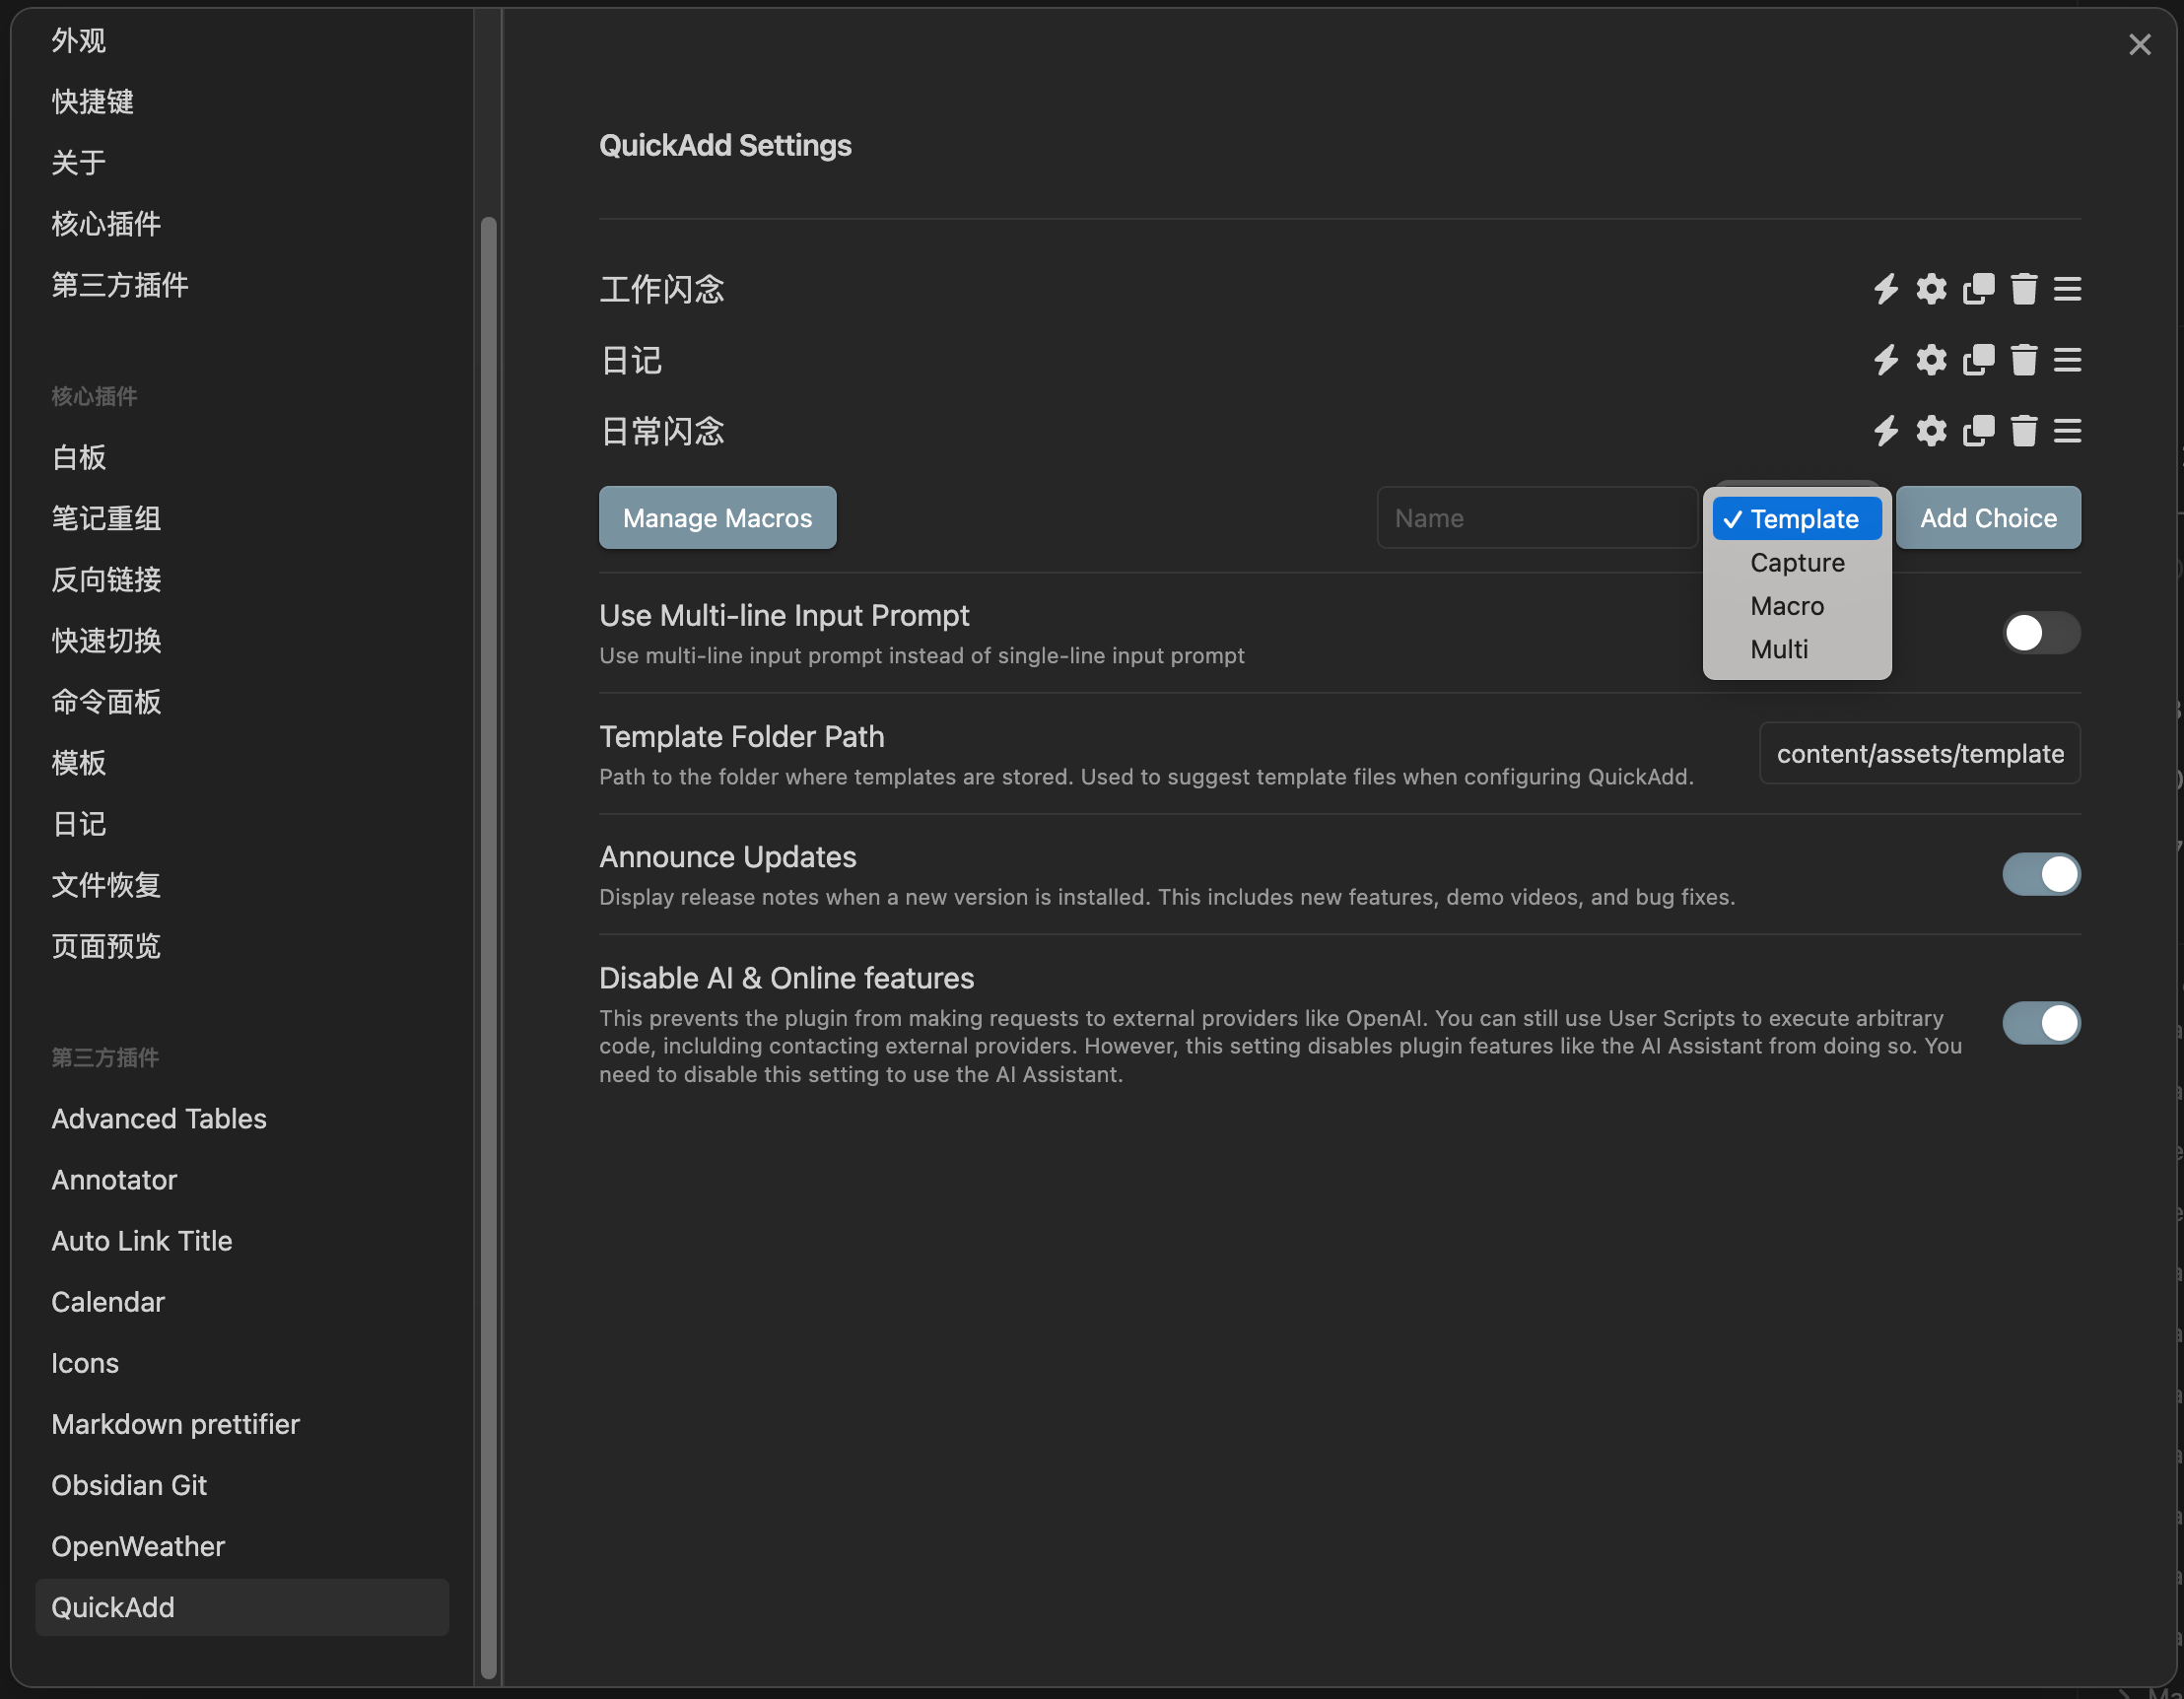Delete the 工作闪念 choice

point(2023,289)
